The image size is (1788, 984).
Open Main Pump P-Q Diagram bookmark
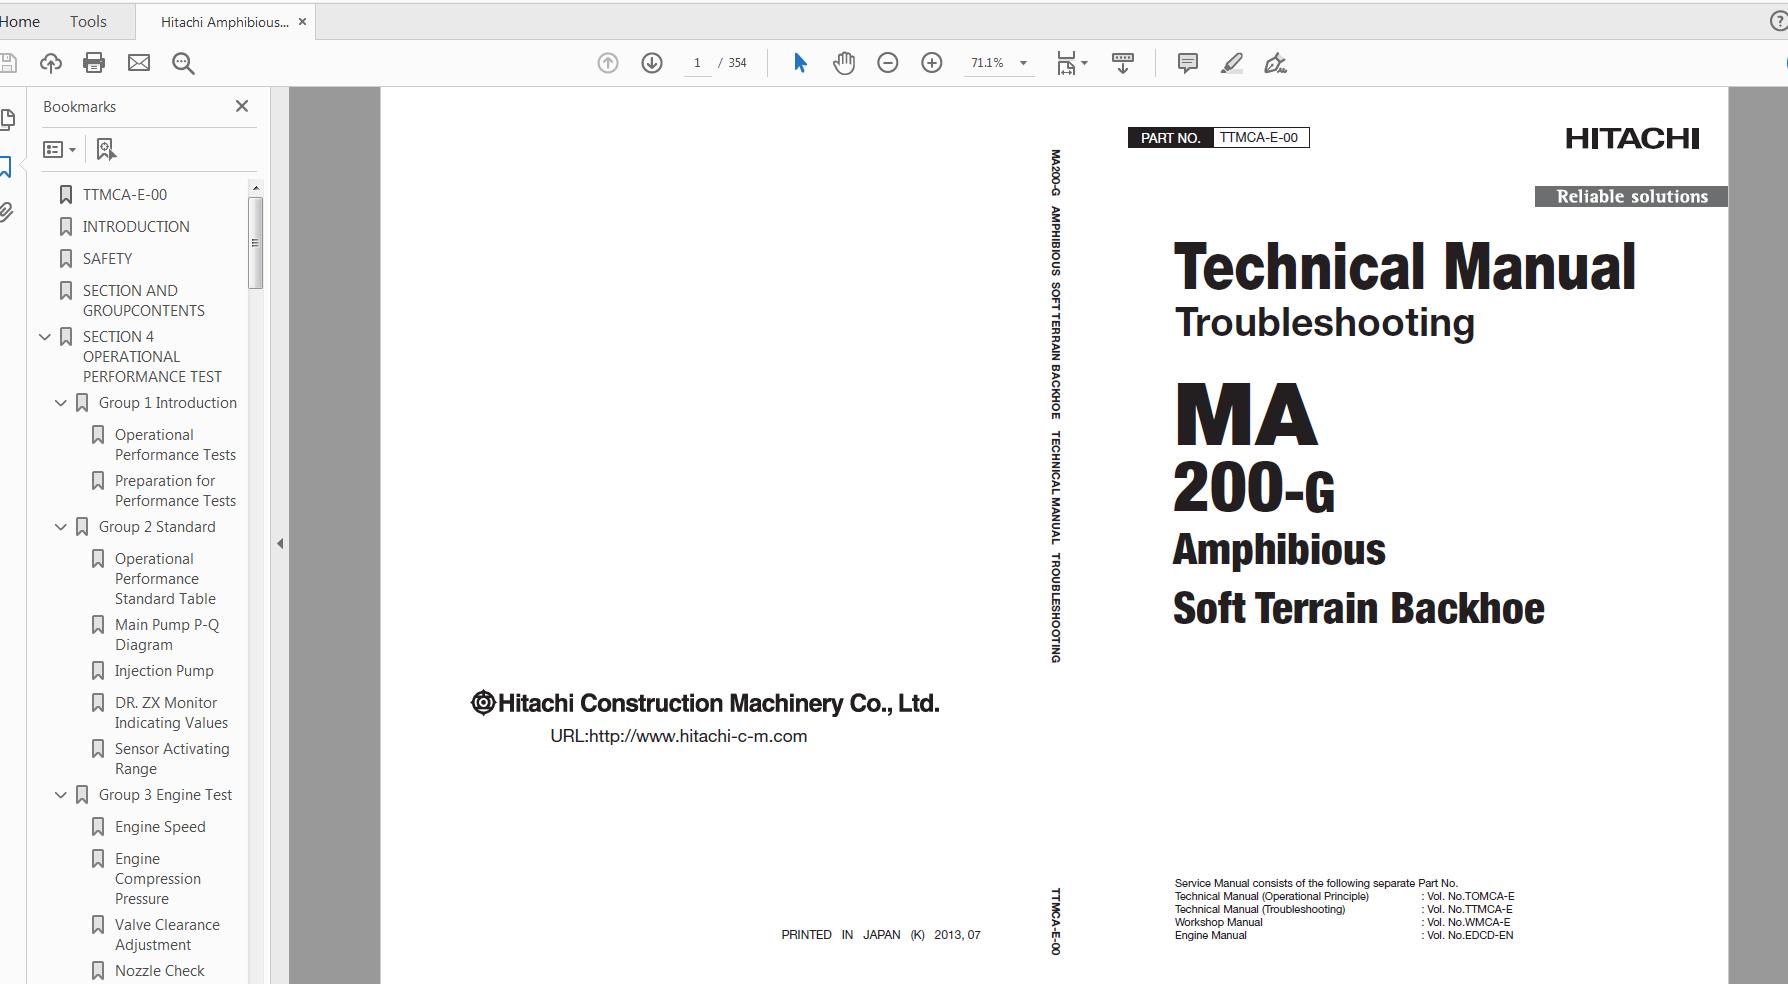click(x=167, y=635)
